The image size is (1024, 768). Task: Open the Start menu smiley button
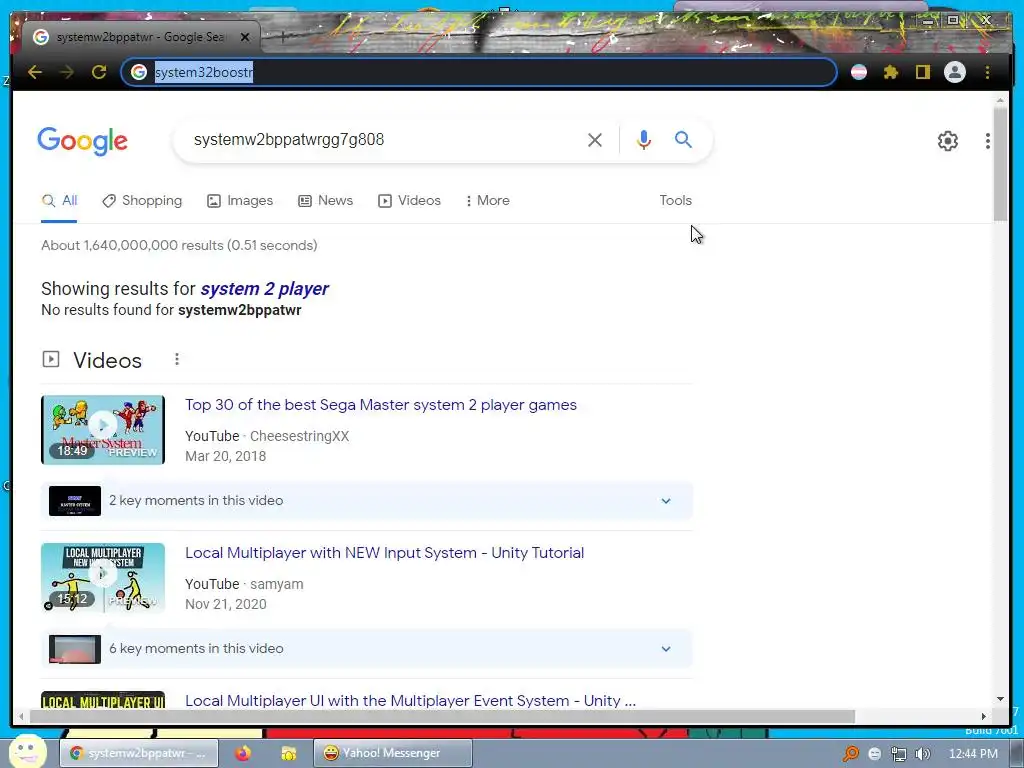click(27, 751)
